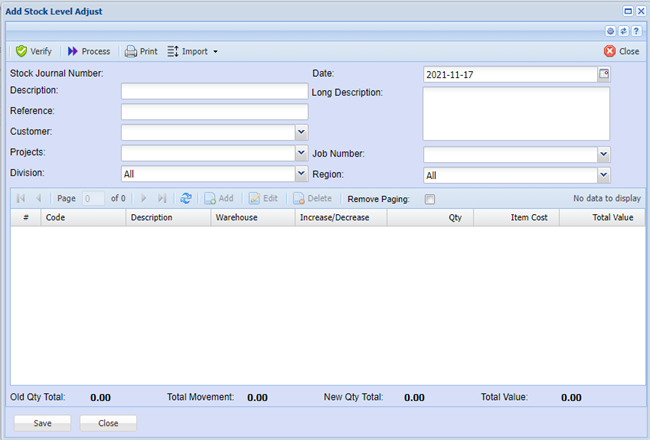
Task: Expand the Projects dropdown
Action: tap(301, 153)
